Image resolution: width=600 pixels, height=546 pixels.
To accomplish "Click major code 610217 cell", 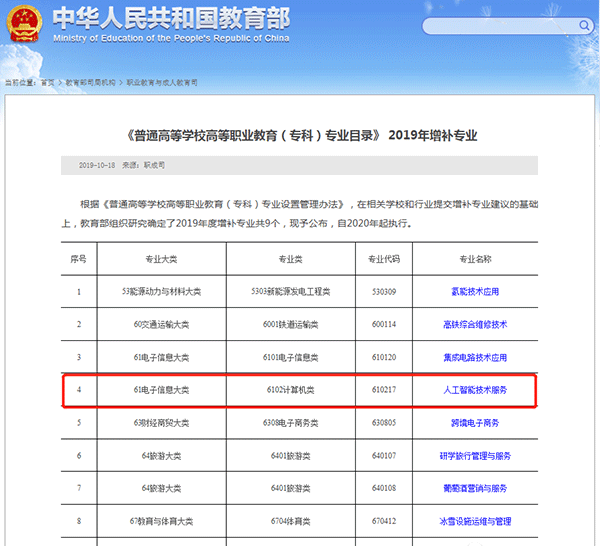I will [383, 390].
